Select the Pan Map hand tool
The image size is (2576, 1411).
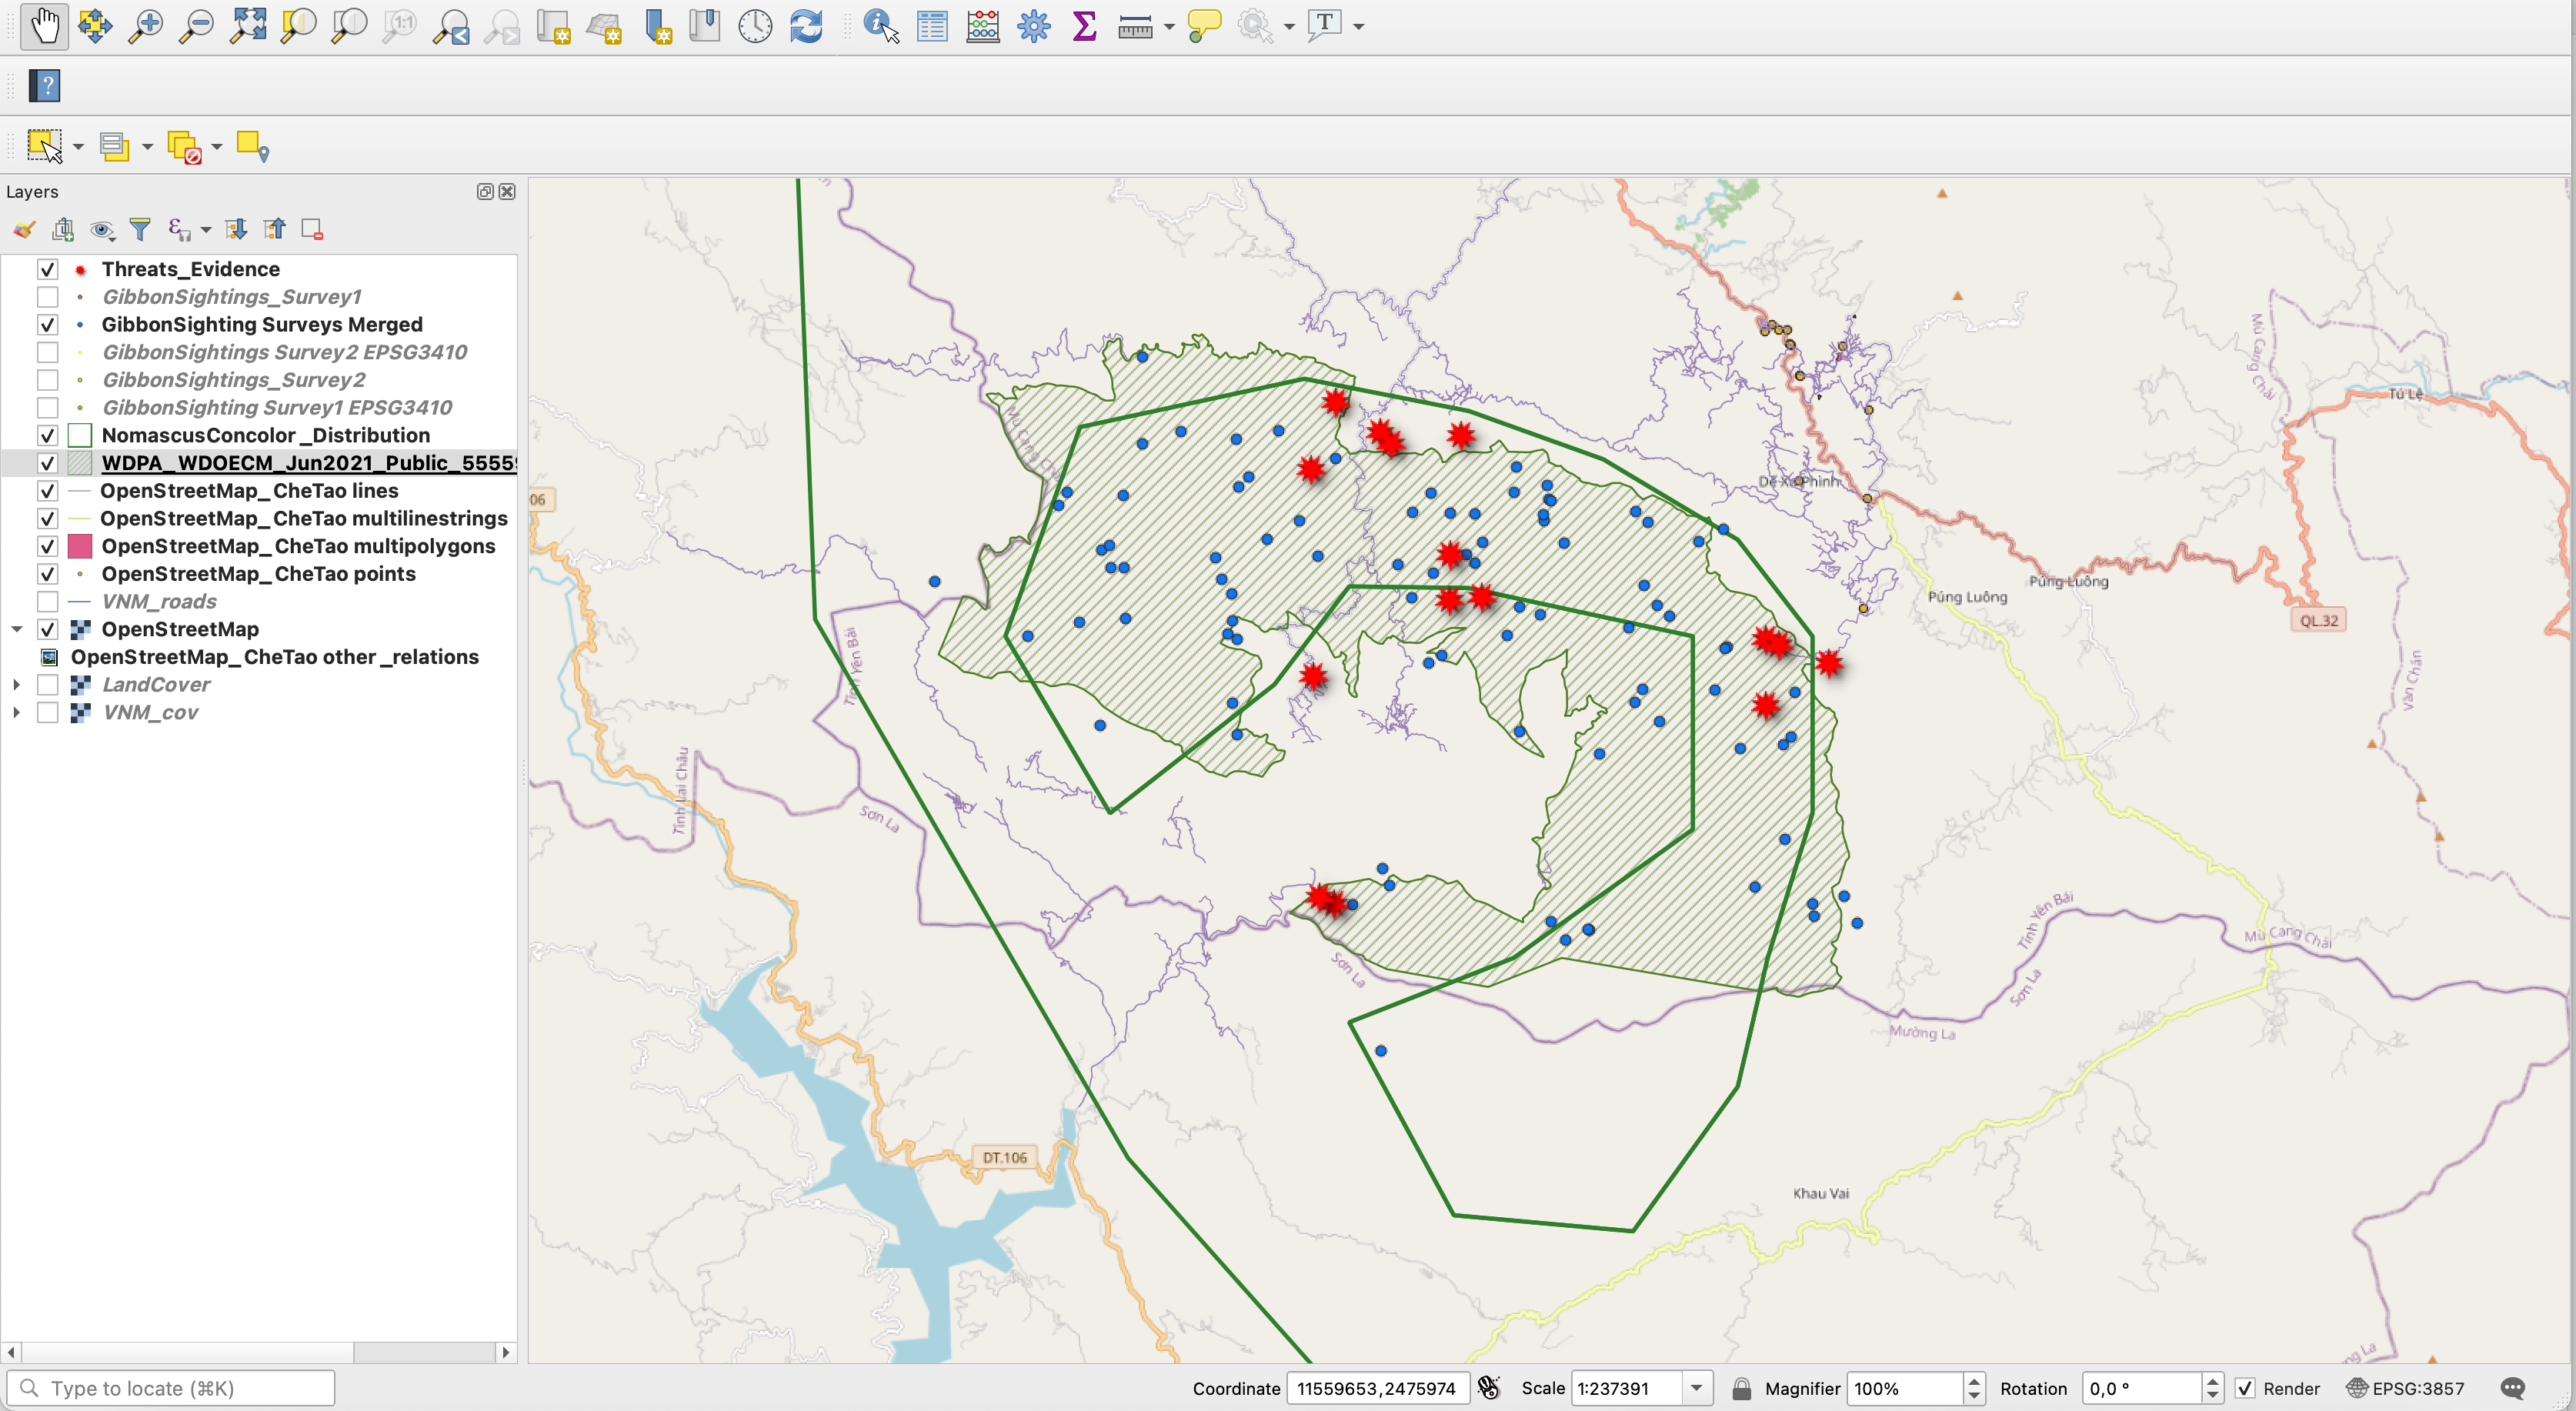(44, 26)
